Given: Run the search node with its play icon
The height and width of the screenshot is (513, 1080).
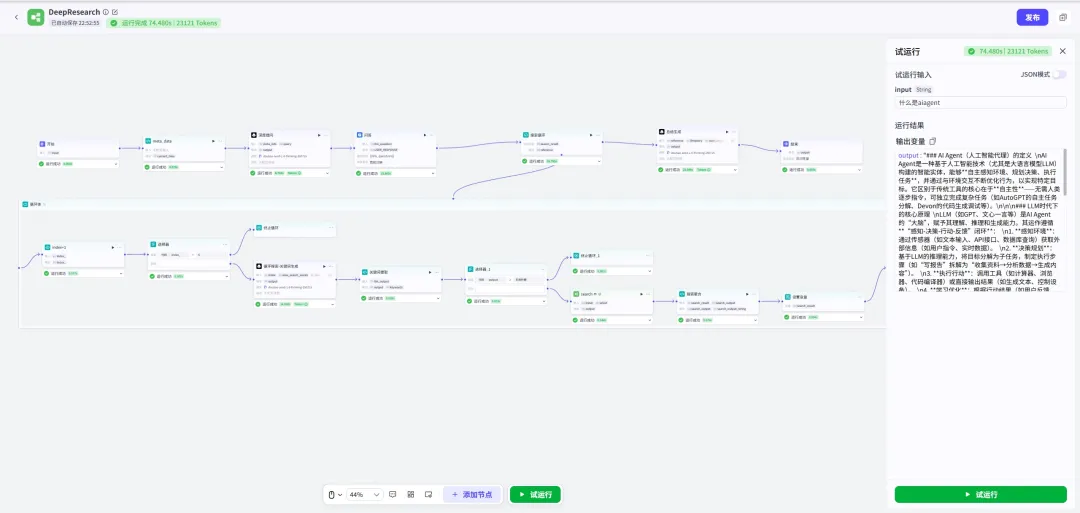Looking at the screenshot, I should (x=641, y=293).
